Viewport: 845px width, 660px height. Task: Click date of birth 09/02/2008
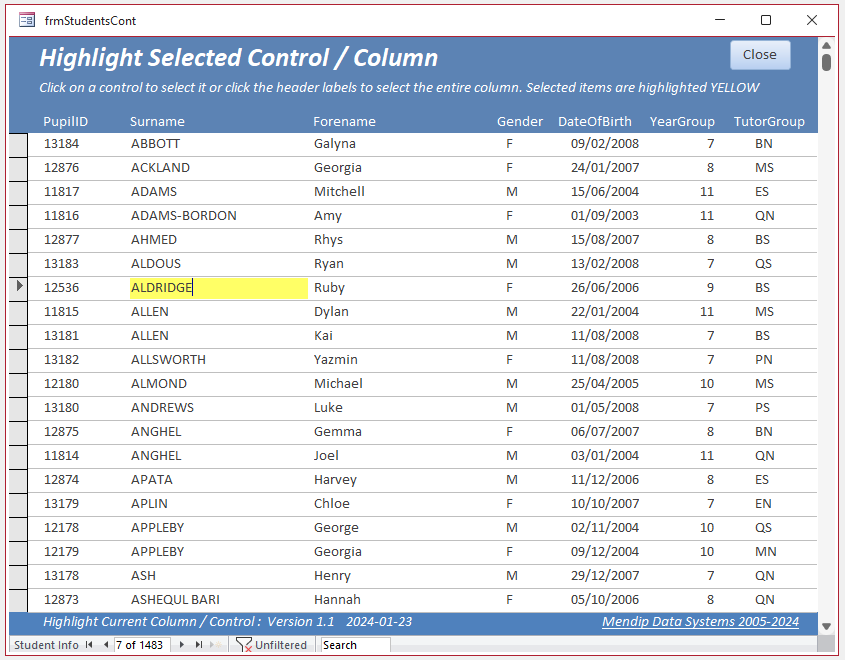(x=605, y=144)
